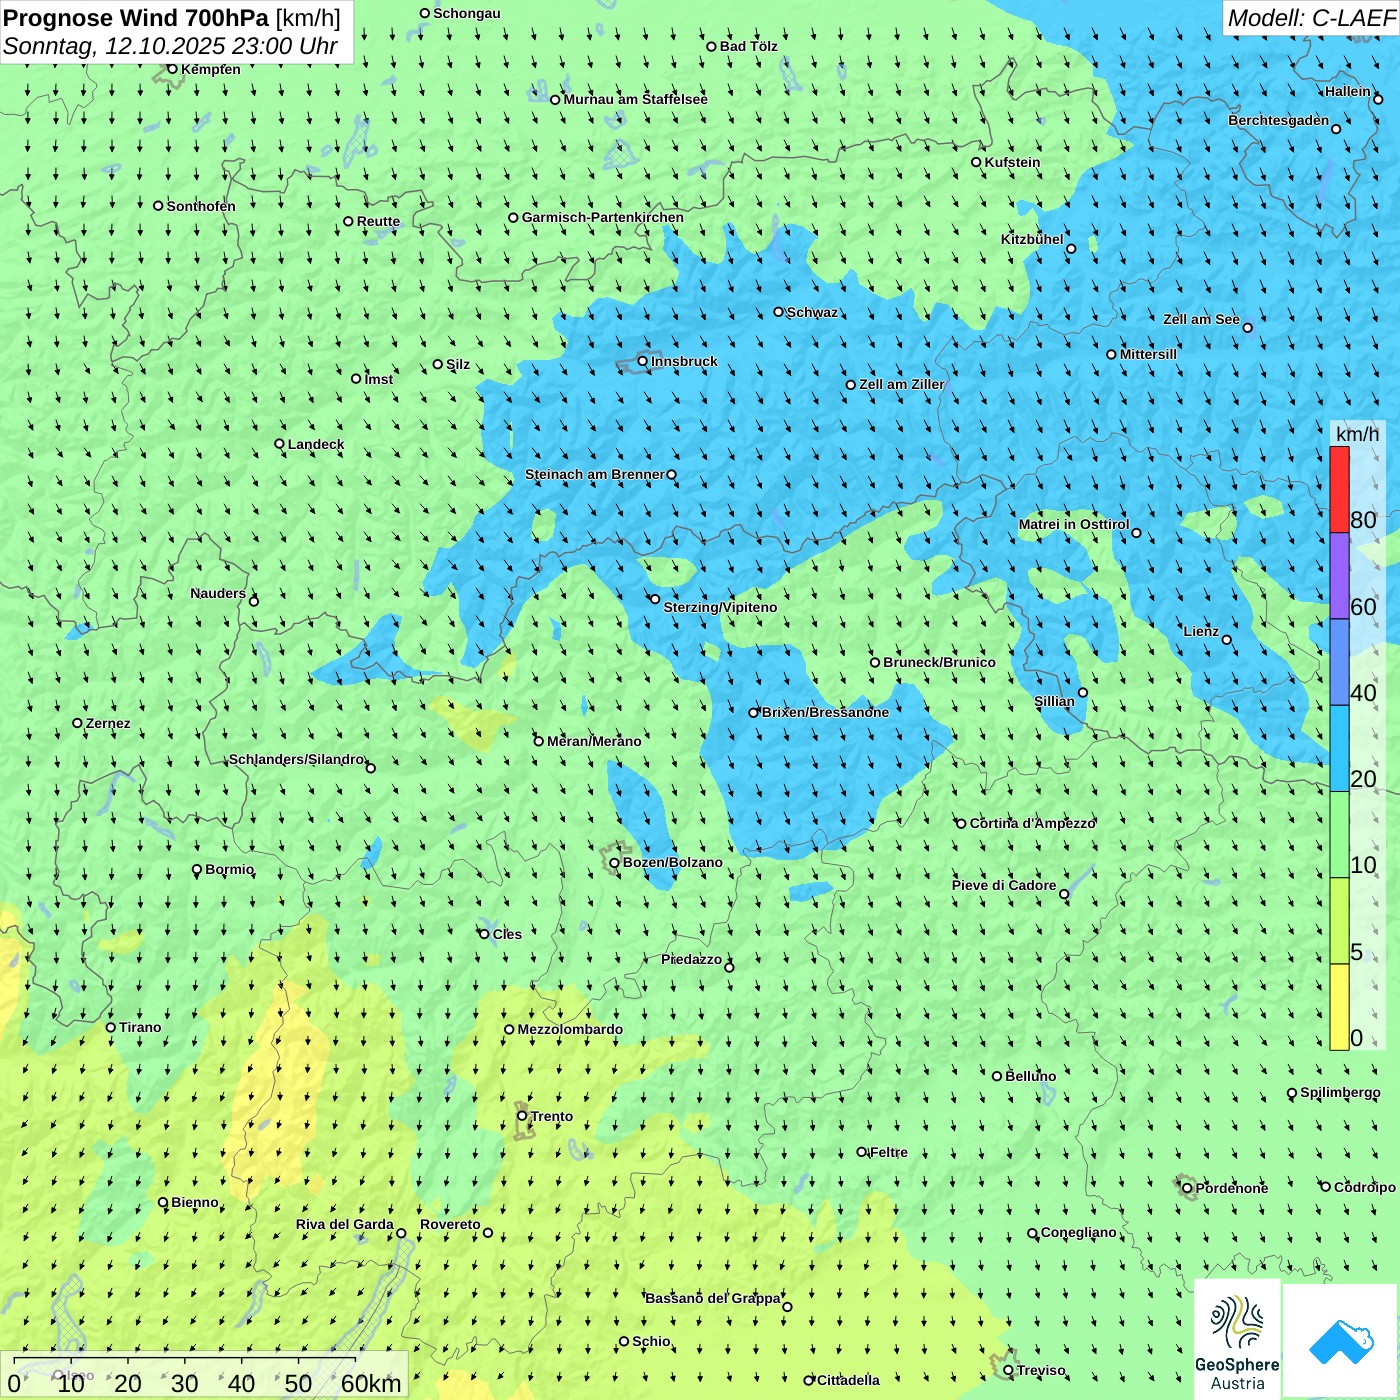1400x1400 pixels.
Task: Click the Hallein location marker
Action: pyautogui.click(x=1378, y=99)
